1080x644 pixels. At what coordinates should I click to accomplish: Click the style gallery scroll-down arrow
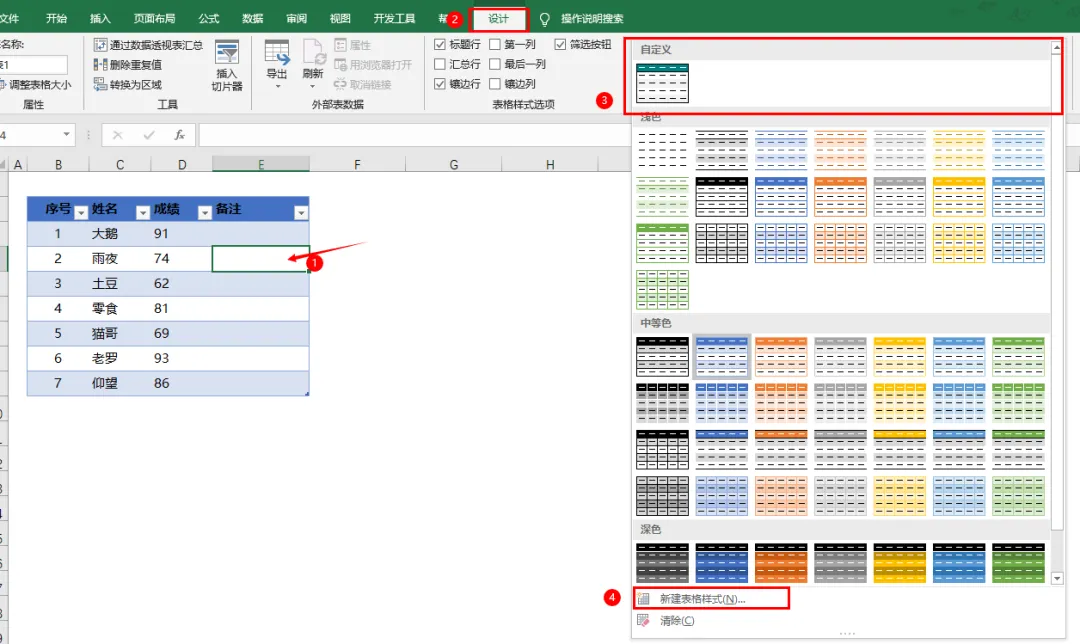[1057, 579]
